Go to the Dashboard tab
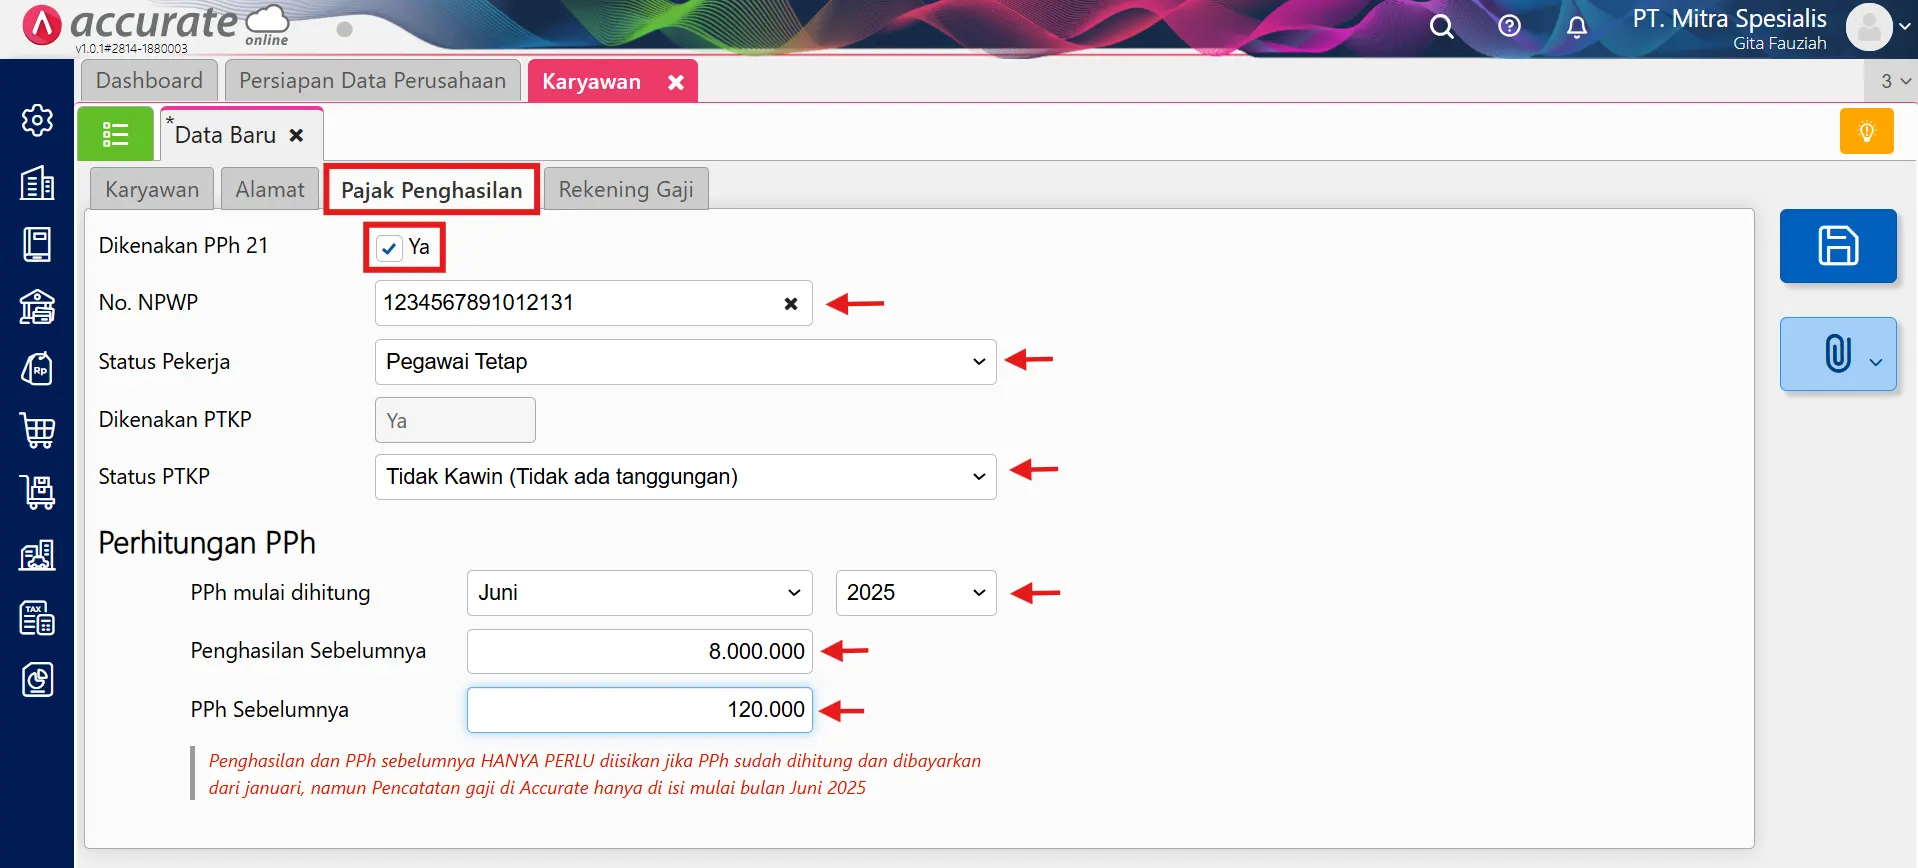 [149, 81]
